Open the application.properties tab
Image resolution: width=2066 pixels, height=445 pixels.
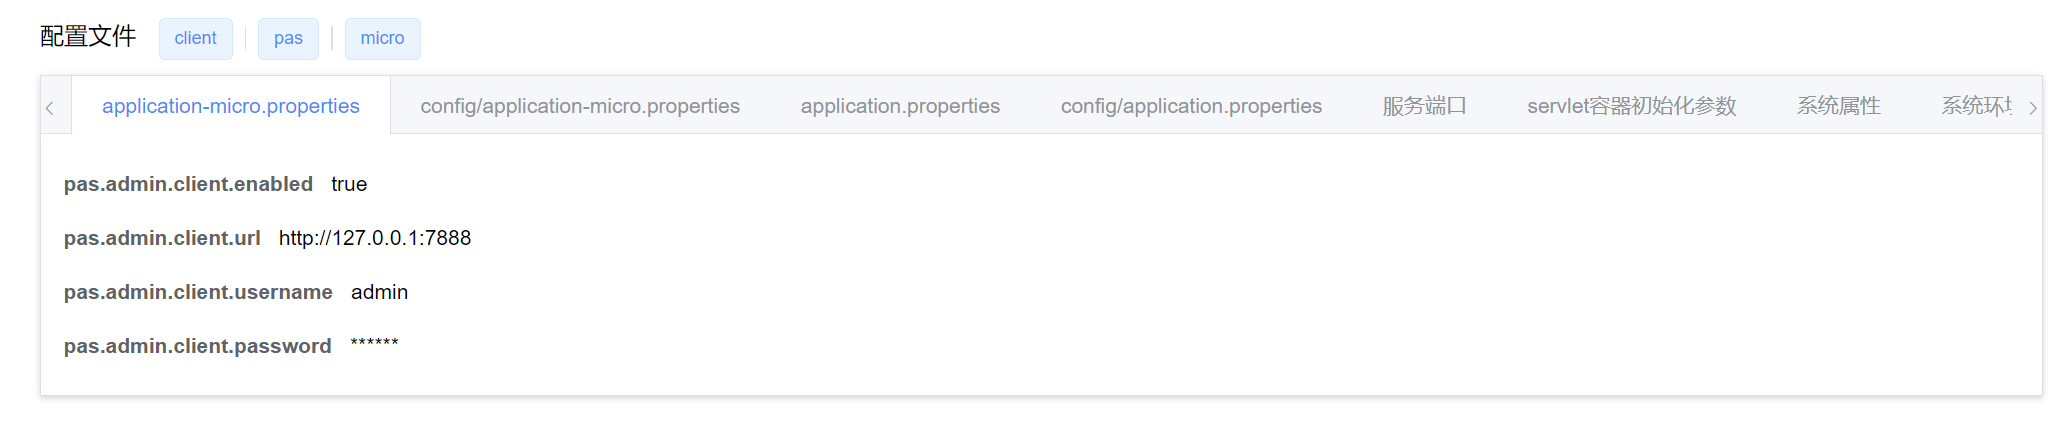pyautogui.click(x=900, y=106)
